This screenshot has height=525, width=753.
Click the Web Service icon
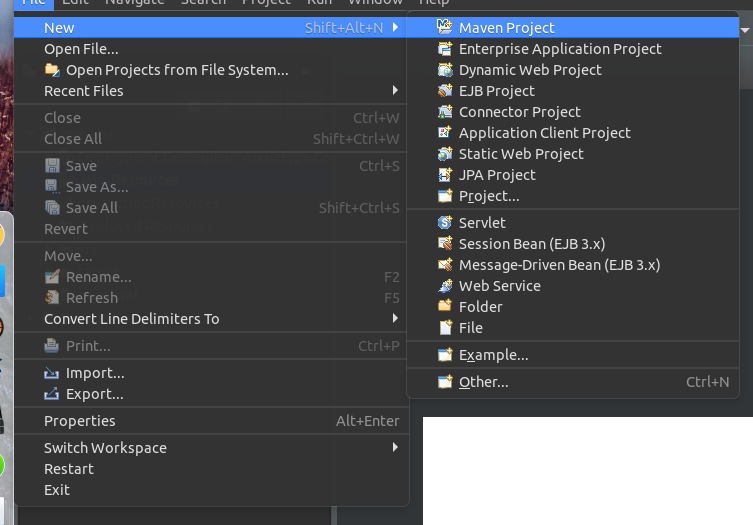point(445,285)
